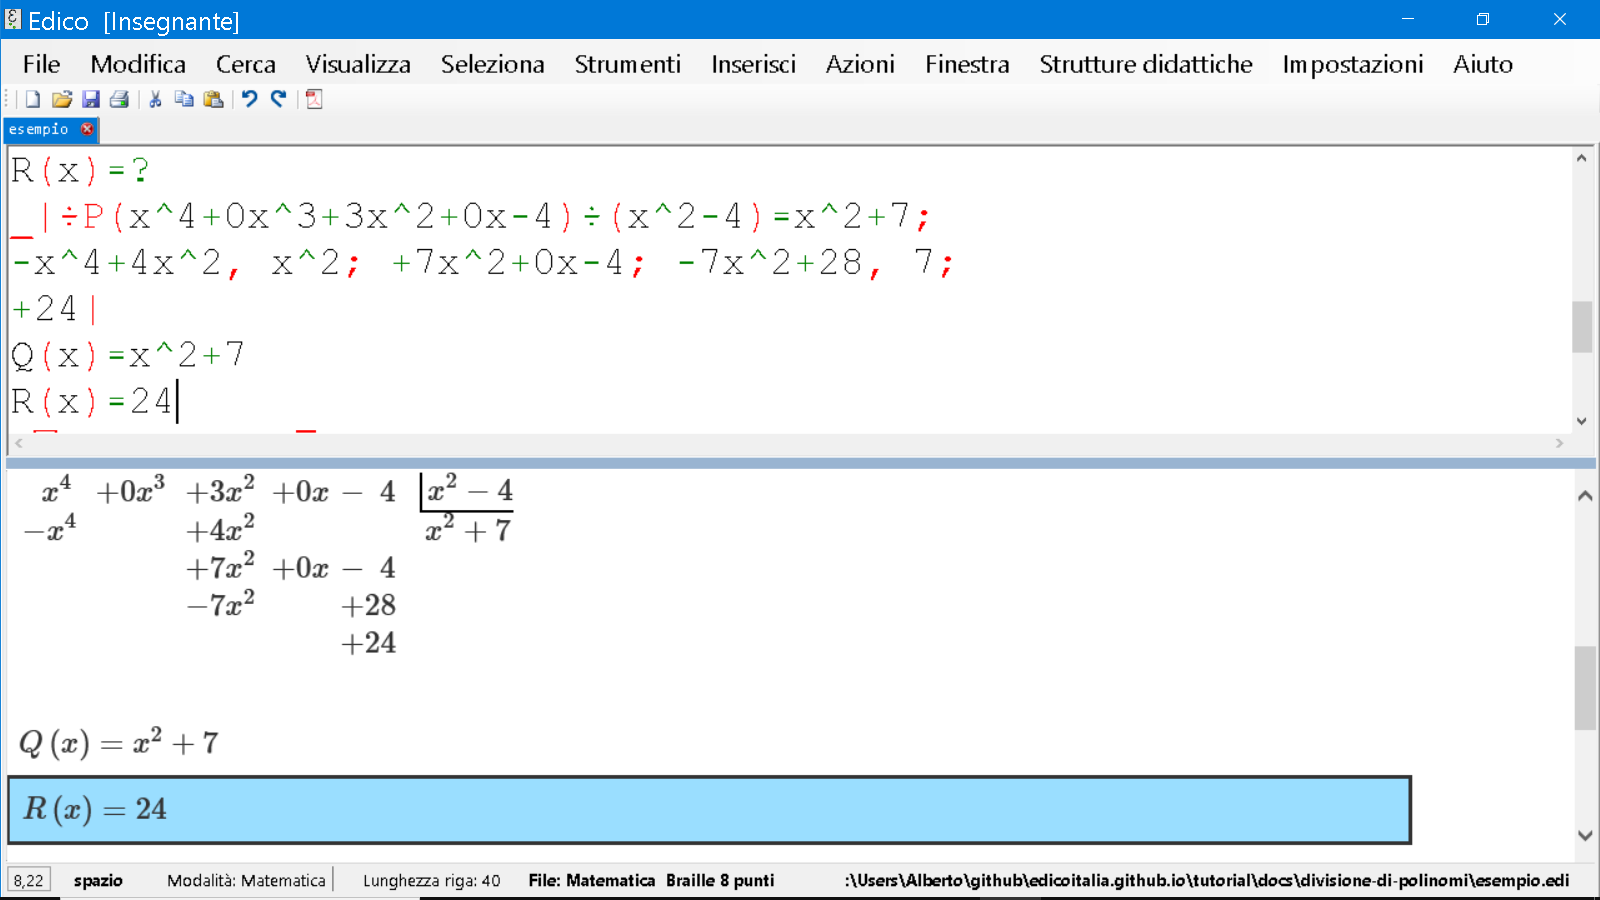Image resolution: width=1600 pixels, height=900 pixels.
Task: Click the remainder +24 in the division
Action: [369, 643]
